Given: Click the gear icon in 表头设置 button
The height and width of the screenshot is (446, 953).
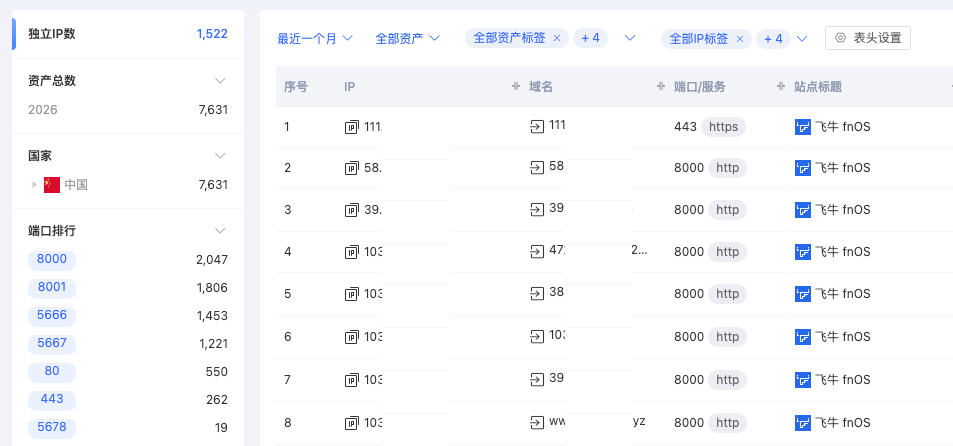Looking at the screenshot, I should (840, 38).
